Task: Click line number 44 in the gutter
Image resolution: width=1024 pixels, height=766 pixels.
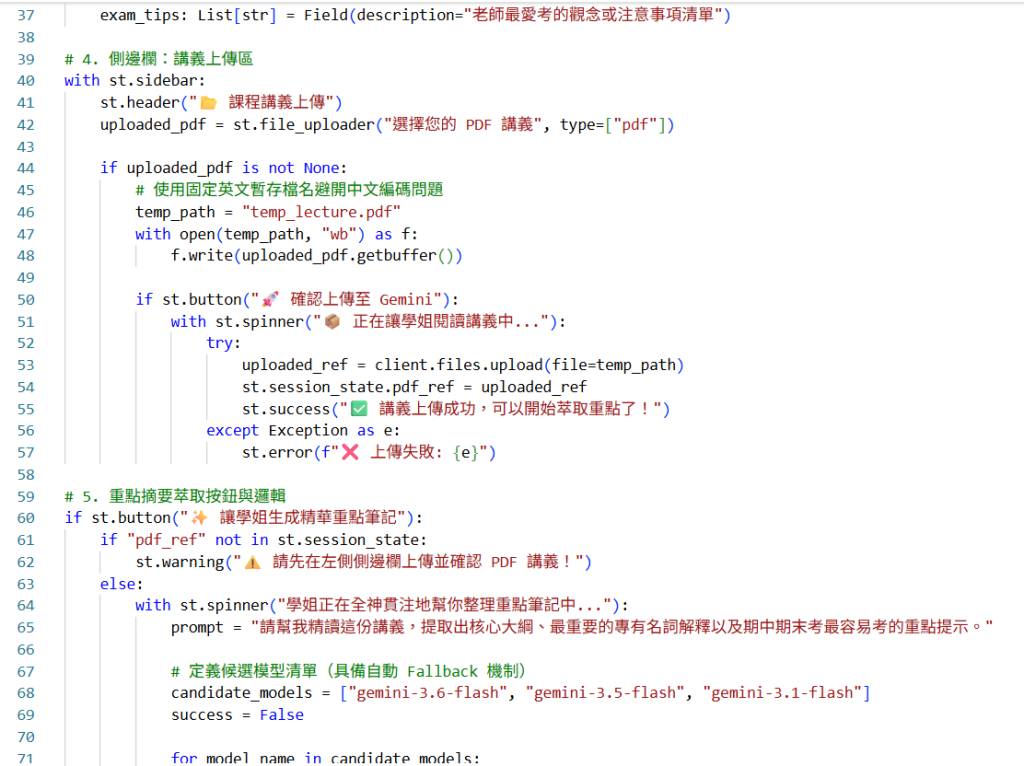Action: point(25,168)
